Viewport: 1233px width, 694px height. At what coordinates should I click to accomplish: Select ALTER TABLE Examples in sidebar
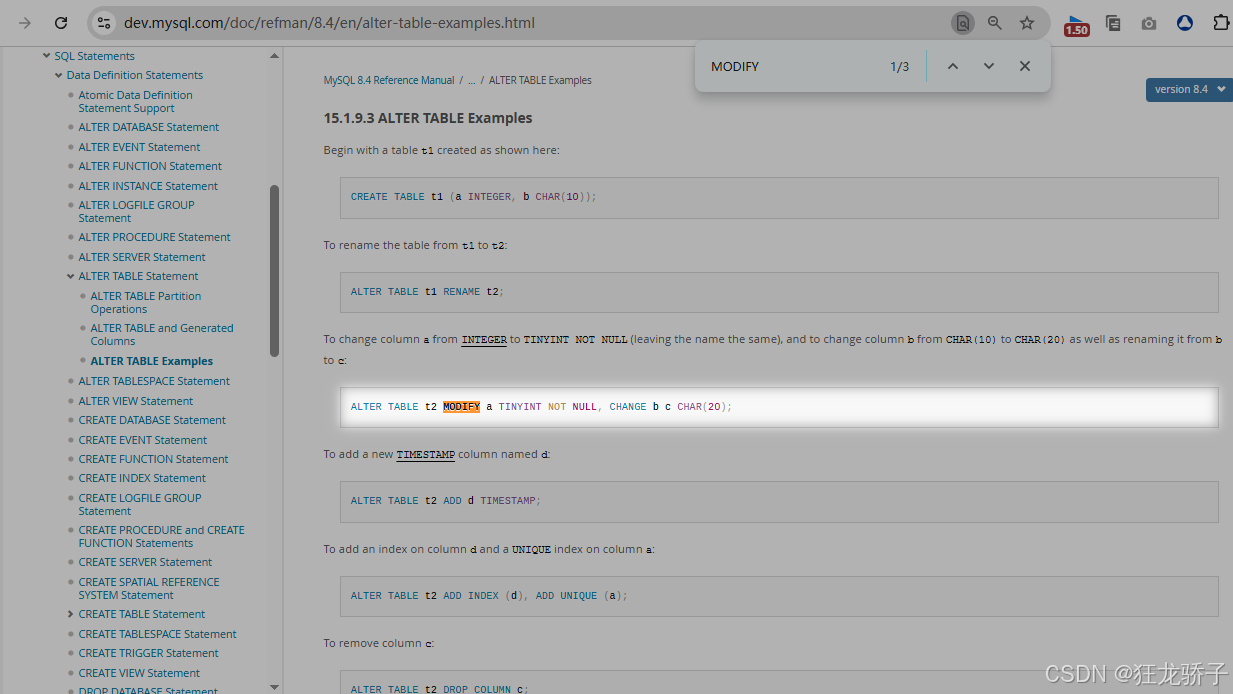point(151,361)
